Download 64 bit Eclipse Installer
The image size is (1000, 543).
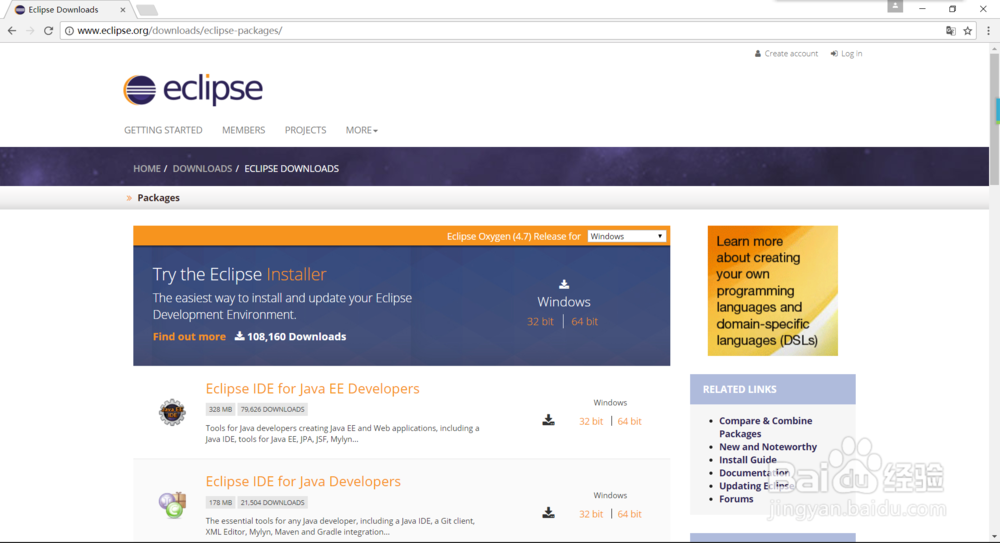coord(585,322)
